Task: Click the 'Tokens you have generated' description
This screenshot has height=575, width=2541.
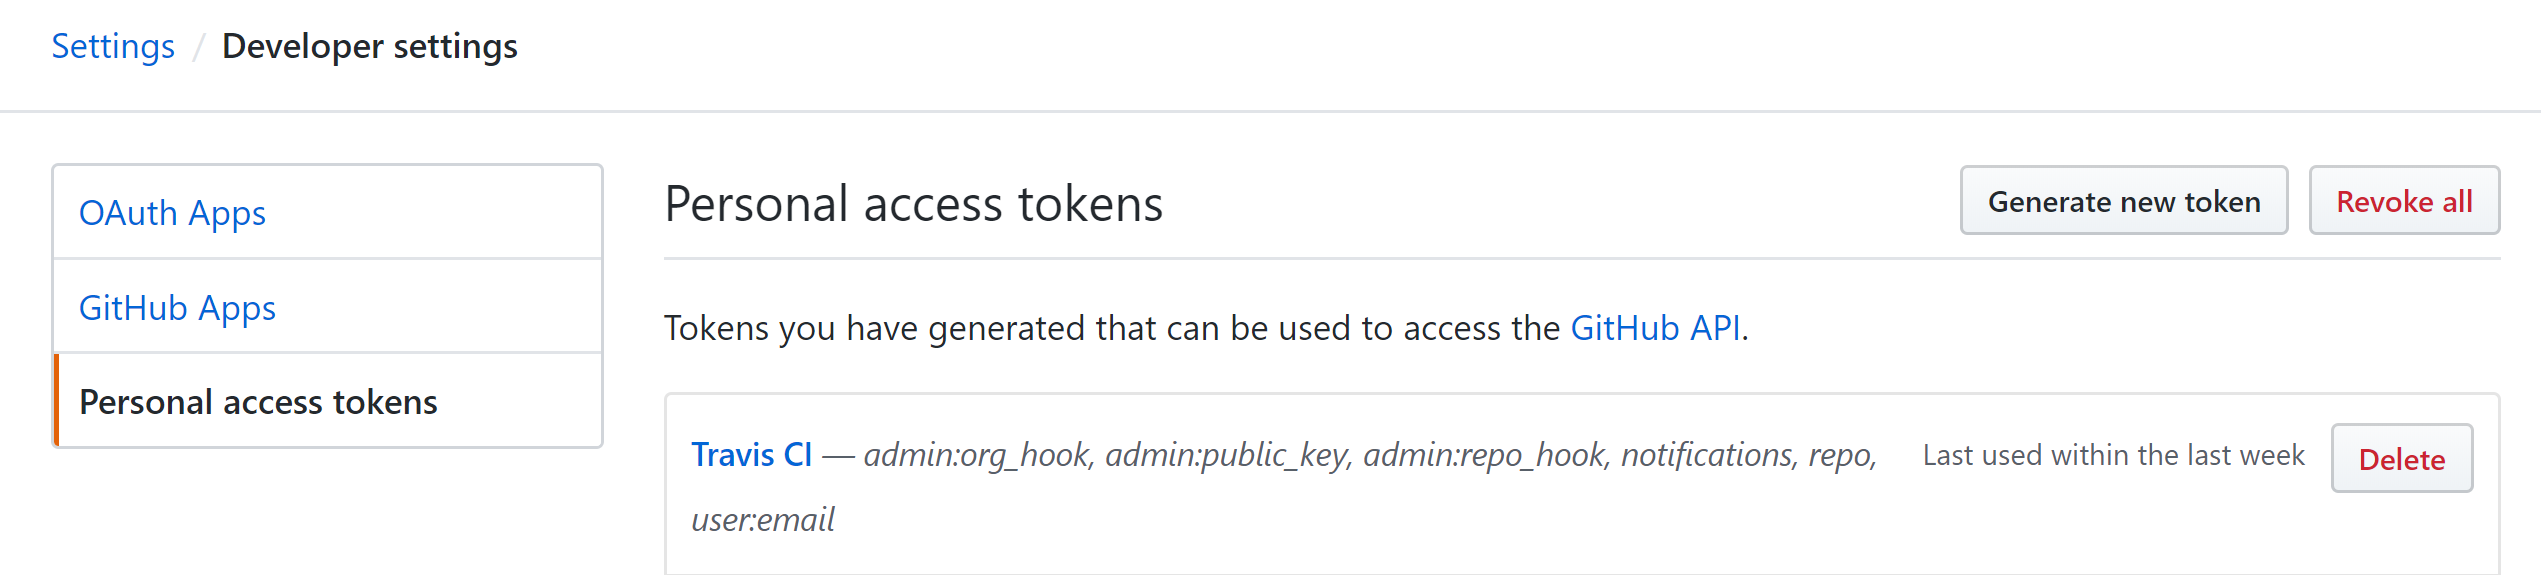Action: click(1110, 328)
